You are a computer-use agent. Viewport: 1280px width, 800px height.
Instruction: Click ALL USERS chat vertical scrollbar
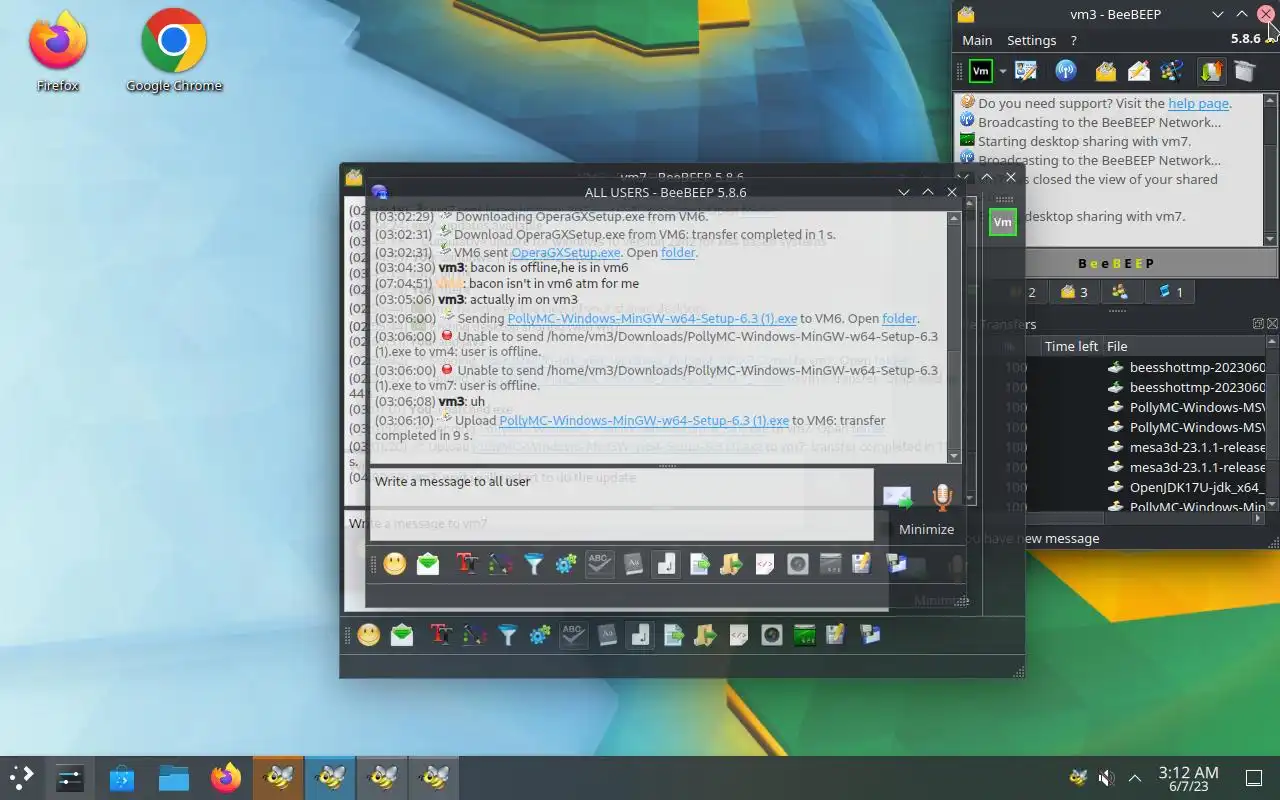click(x=954, y=337)
